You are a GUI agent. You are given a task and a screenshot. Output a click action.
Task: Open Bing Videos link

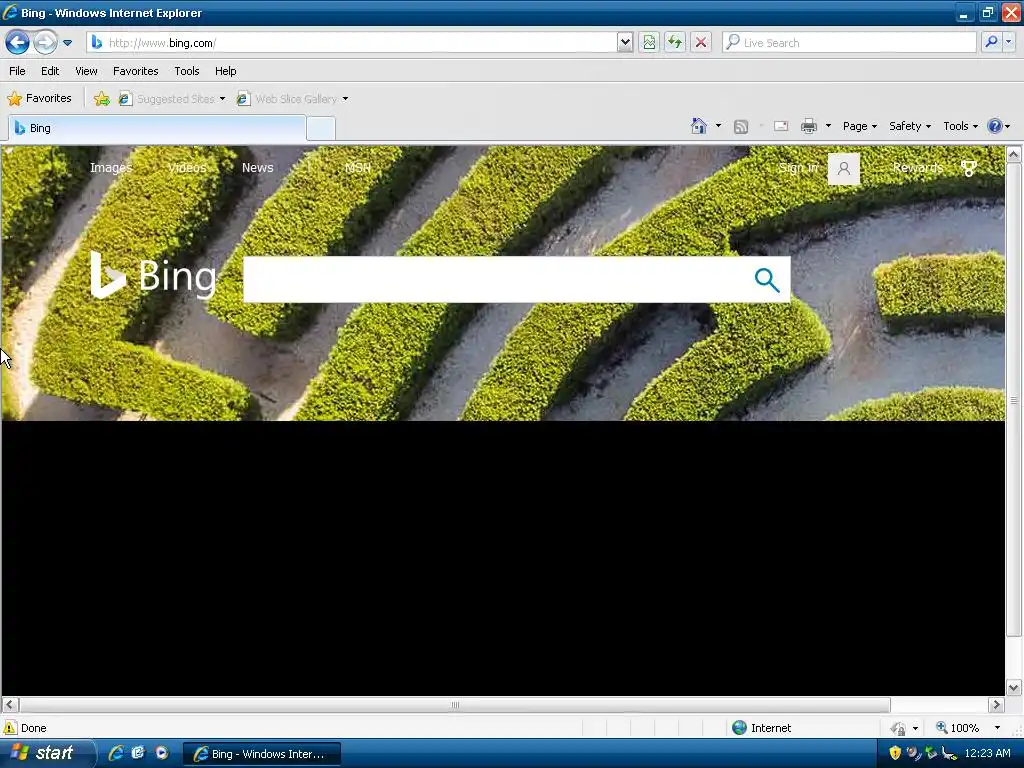coord(187,168)
